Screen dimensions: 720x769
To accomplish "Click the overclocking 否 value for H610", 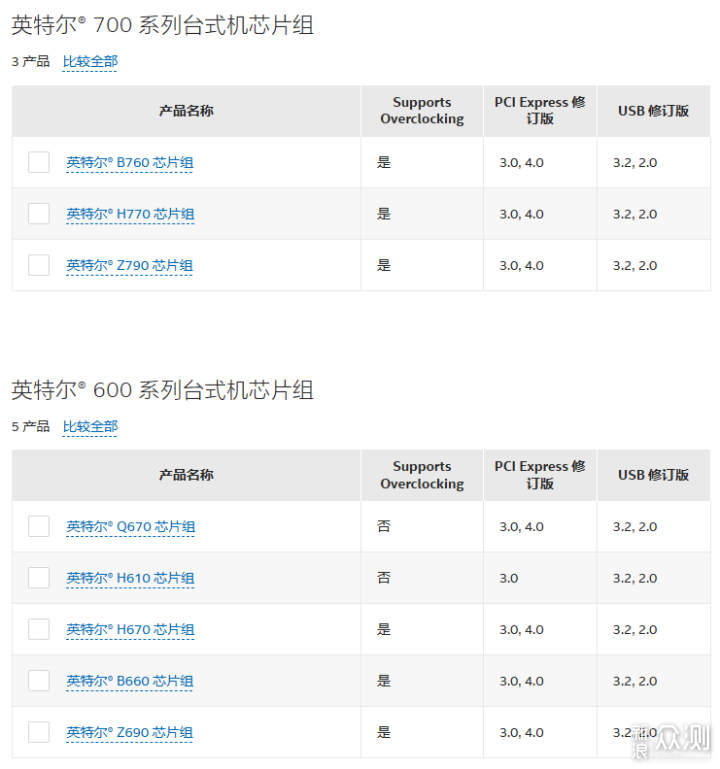I will tap(384, 578).
